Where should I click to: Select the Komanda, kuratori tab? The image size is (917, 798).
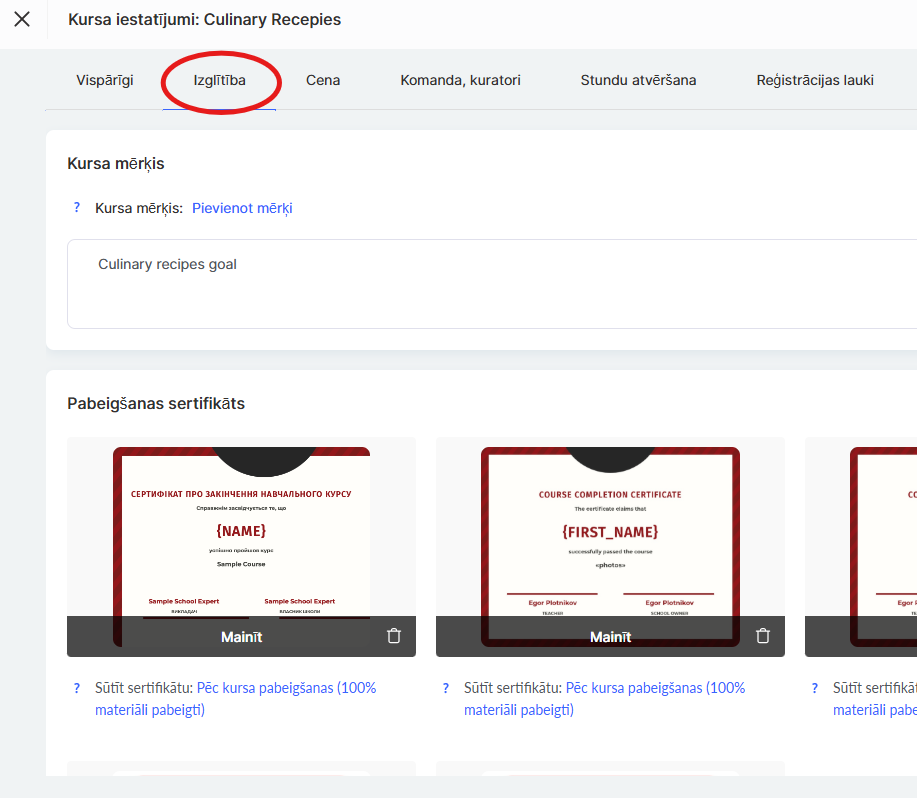point(460,80)
